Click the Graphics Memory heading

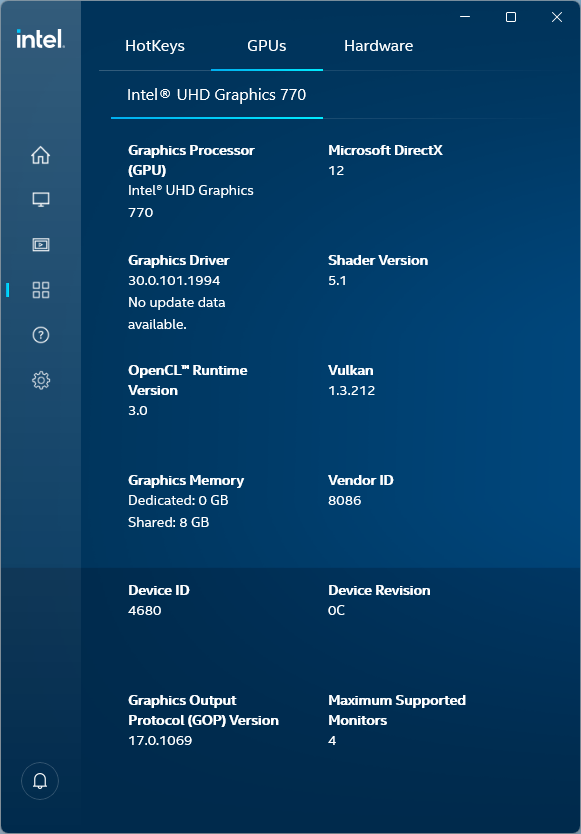[186, 481]
